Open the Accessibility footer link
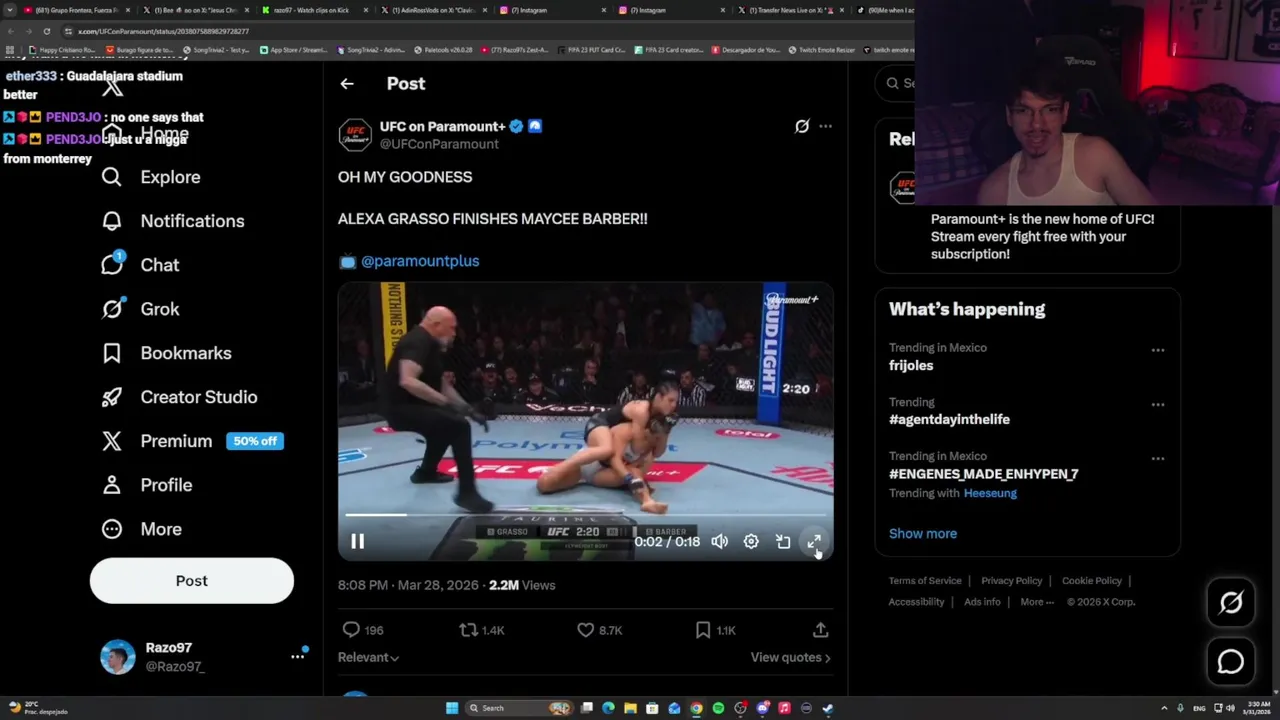The width and height of the screenshot is (1280, 720). [916, 602]
